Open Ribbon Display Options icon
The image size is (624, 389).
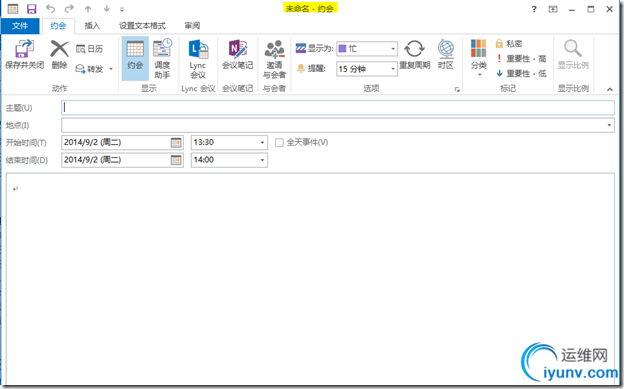click(553, 9)
